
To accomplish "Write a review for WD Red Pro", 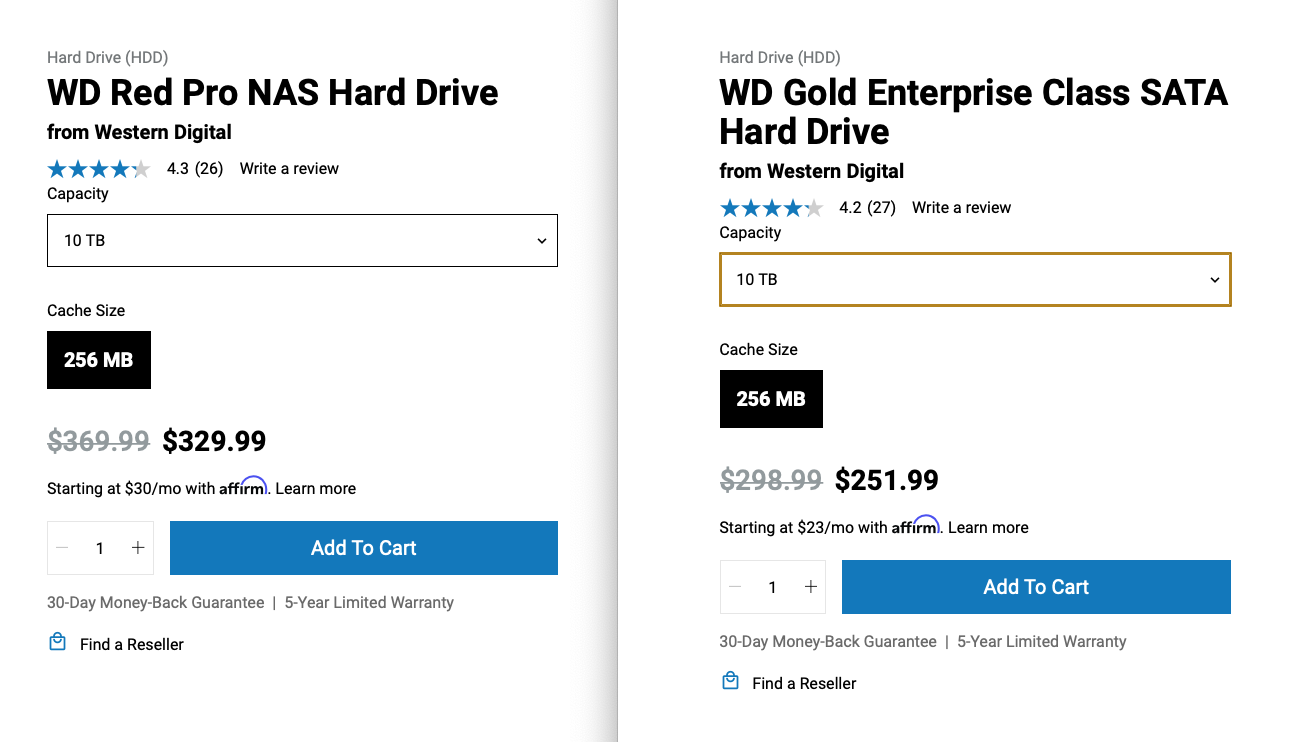I will click(x=289, y=169).
